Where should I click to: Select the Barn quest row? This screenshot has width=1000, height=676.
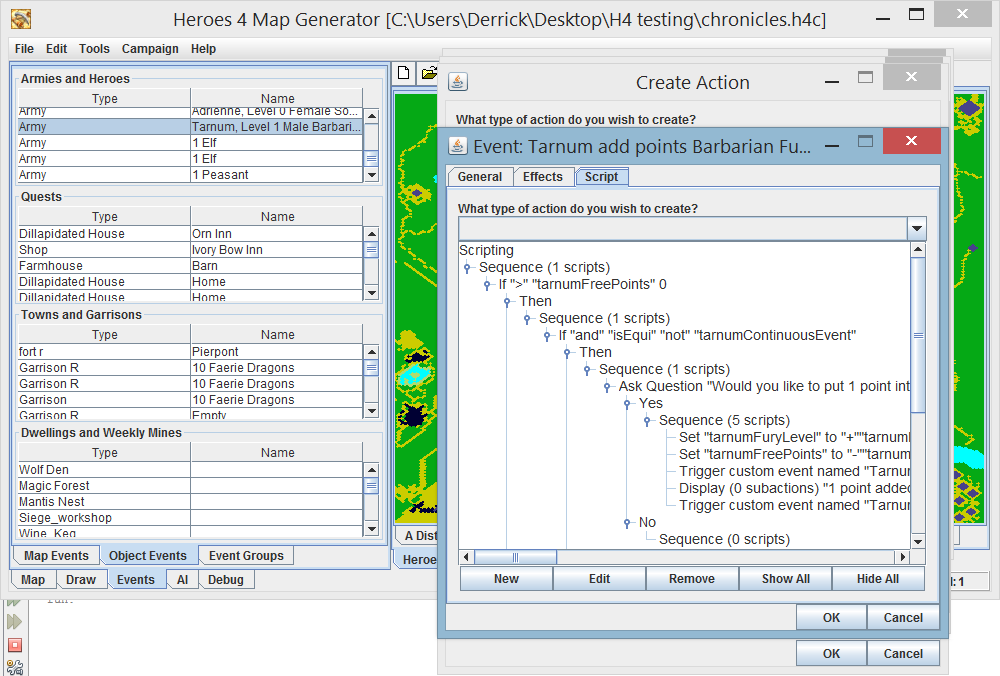click(190, 266)
